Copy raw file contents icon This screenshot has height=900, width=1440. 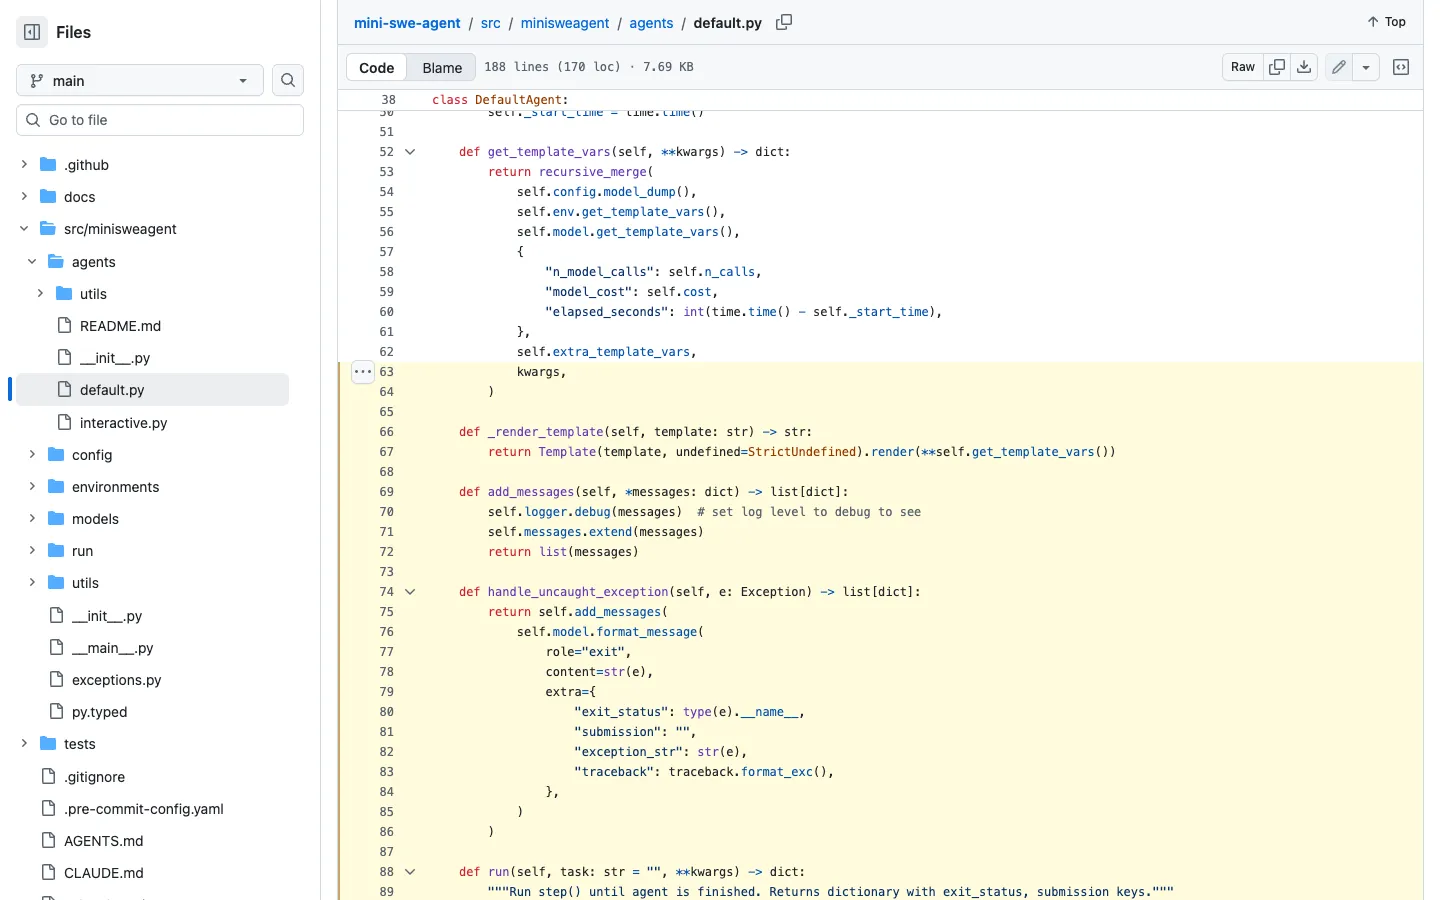pyautogui.click(x=1277, y=67)
